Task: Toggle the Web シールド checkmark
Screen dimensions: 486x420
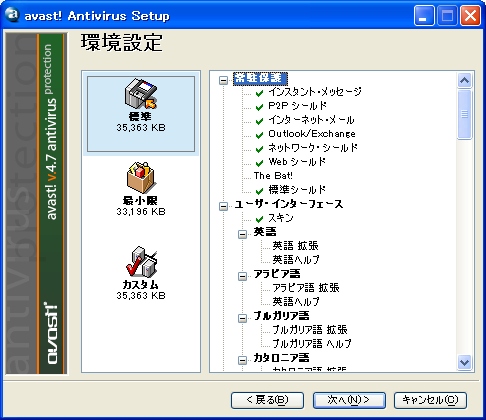Action: point(259,163)
